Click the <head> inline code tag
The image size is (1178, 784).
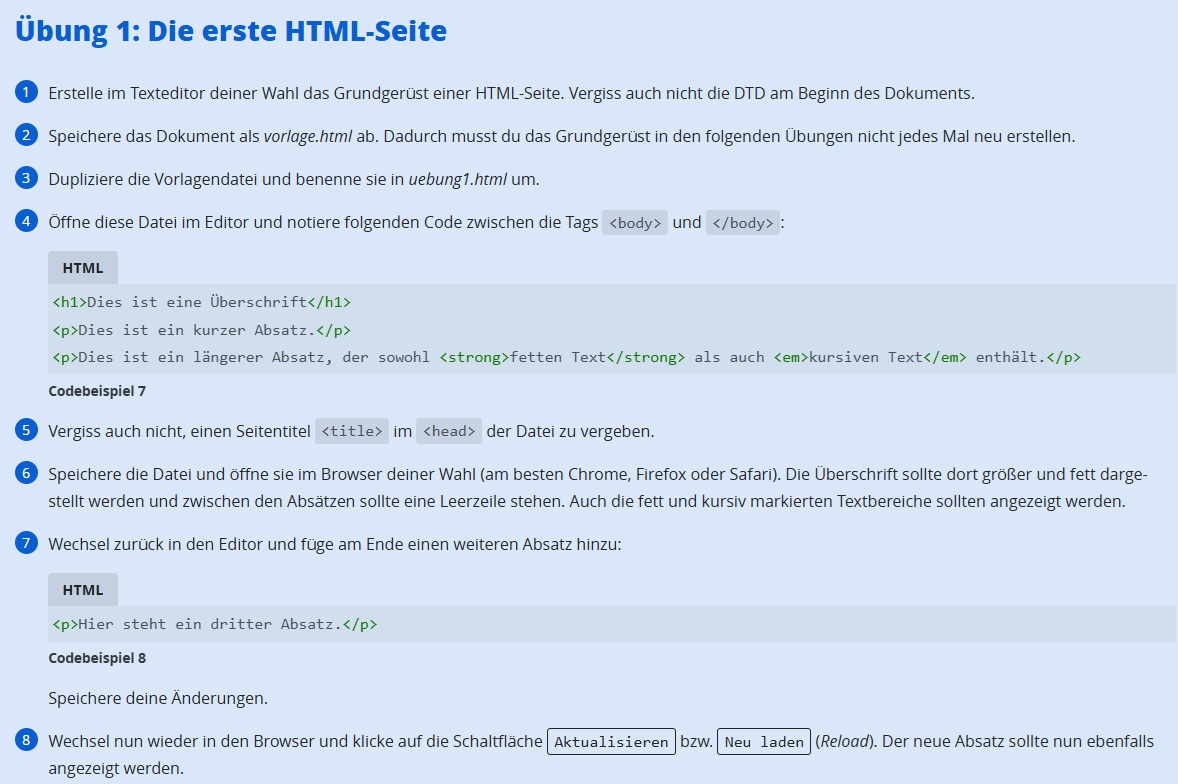click(449, 432)
